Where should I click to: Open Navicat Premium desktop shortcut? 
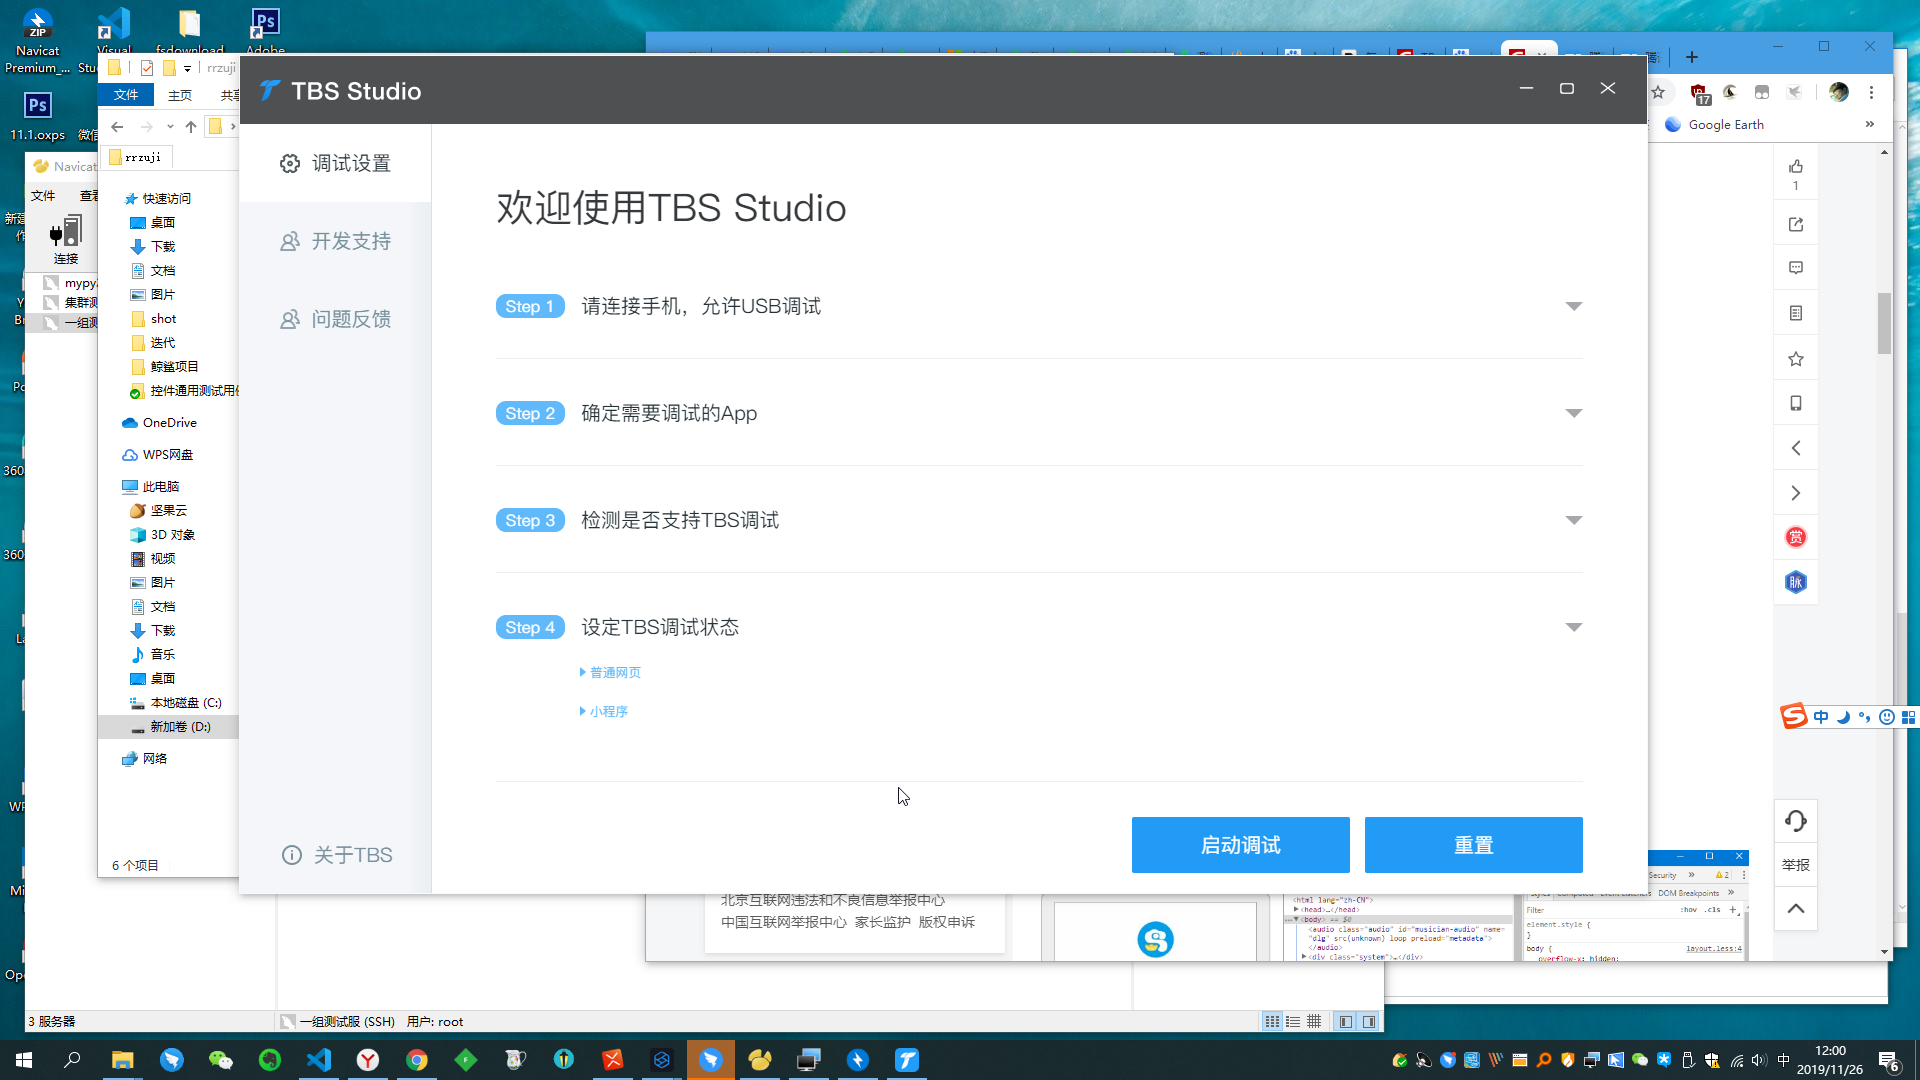(x=37, y=40)
